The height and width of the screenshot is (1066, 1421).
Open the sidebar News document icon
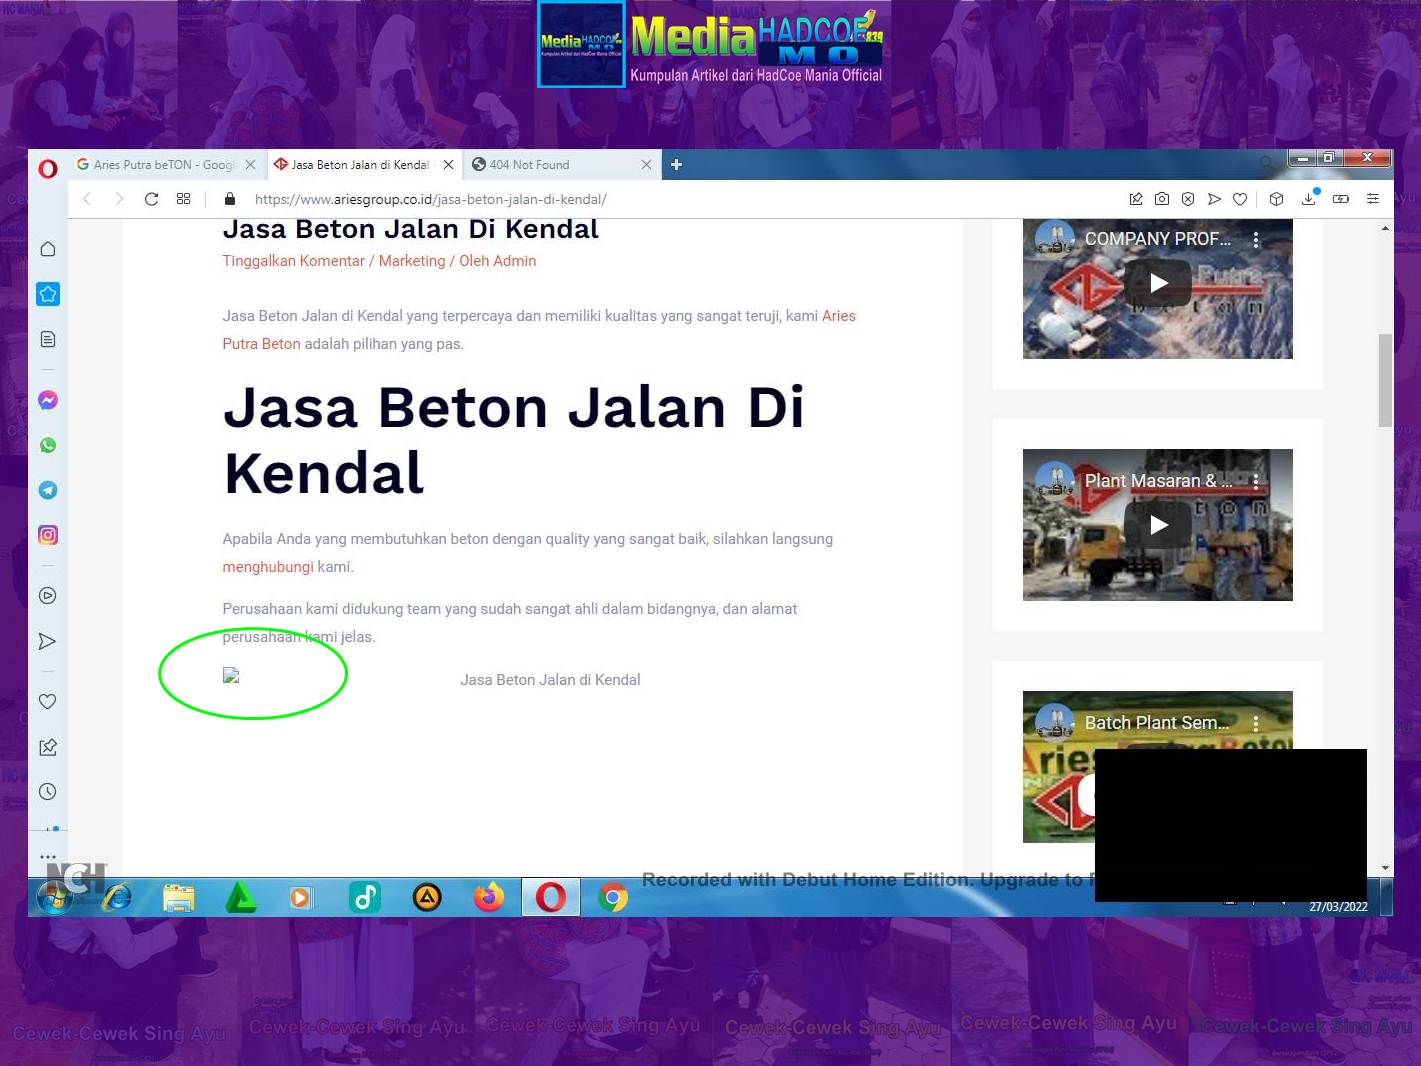point(47,339)
